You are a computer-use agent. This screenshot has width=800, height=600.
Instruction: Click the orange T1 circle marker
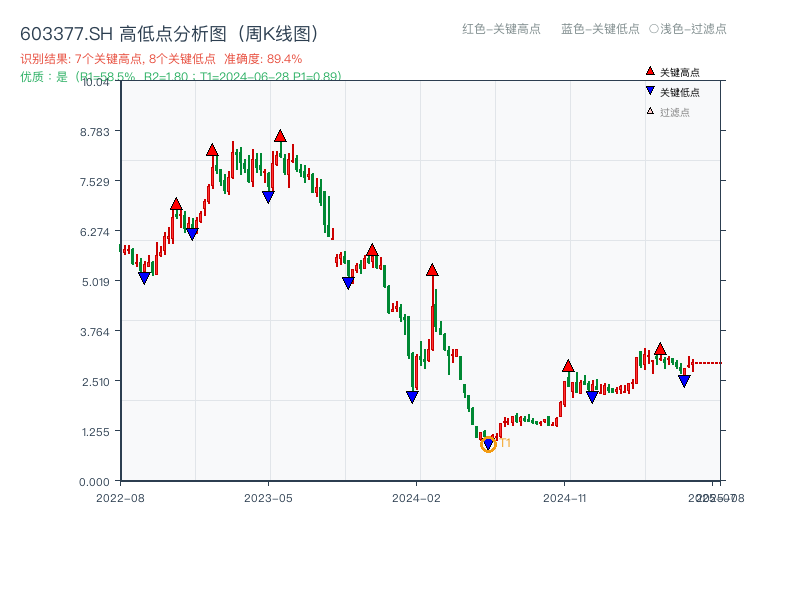[x=488, y=444]
